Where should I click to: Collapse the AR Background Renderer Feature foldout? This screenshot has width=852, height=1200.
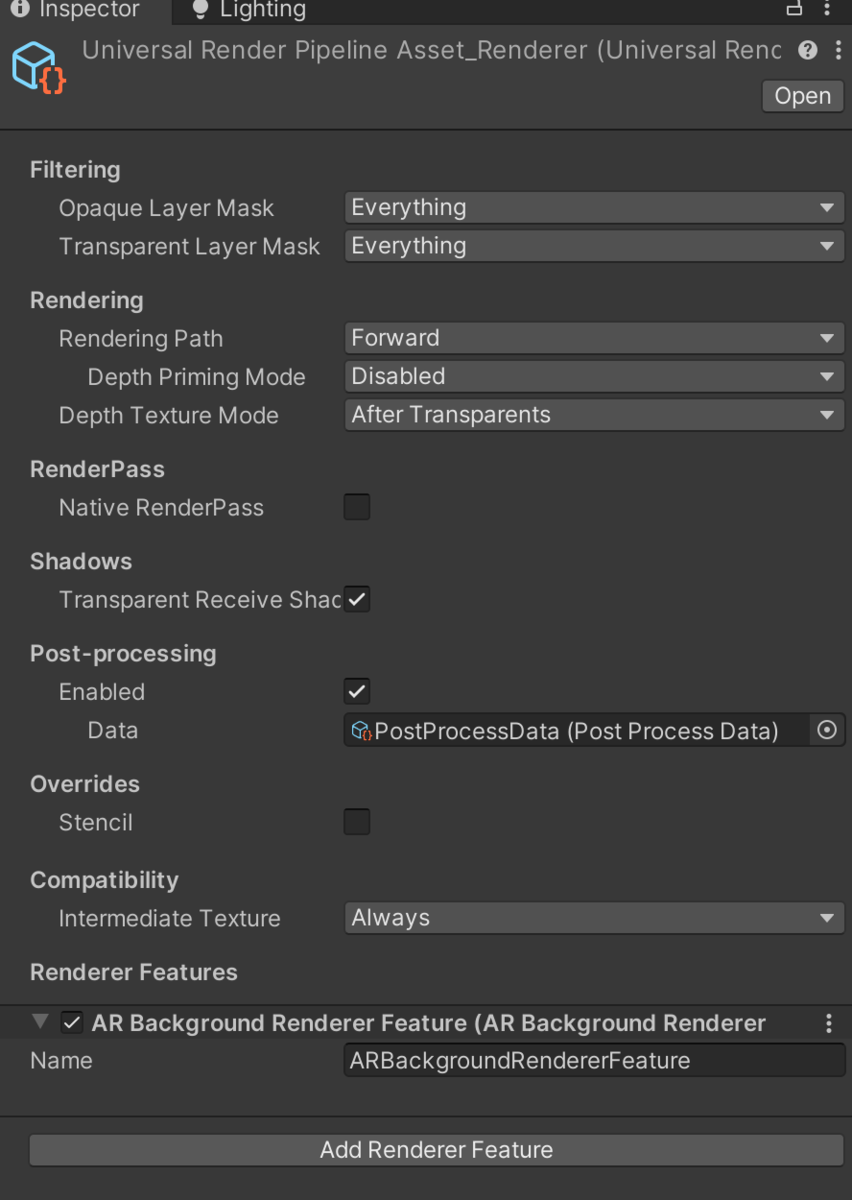(38, 1023)
